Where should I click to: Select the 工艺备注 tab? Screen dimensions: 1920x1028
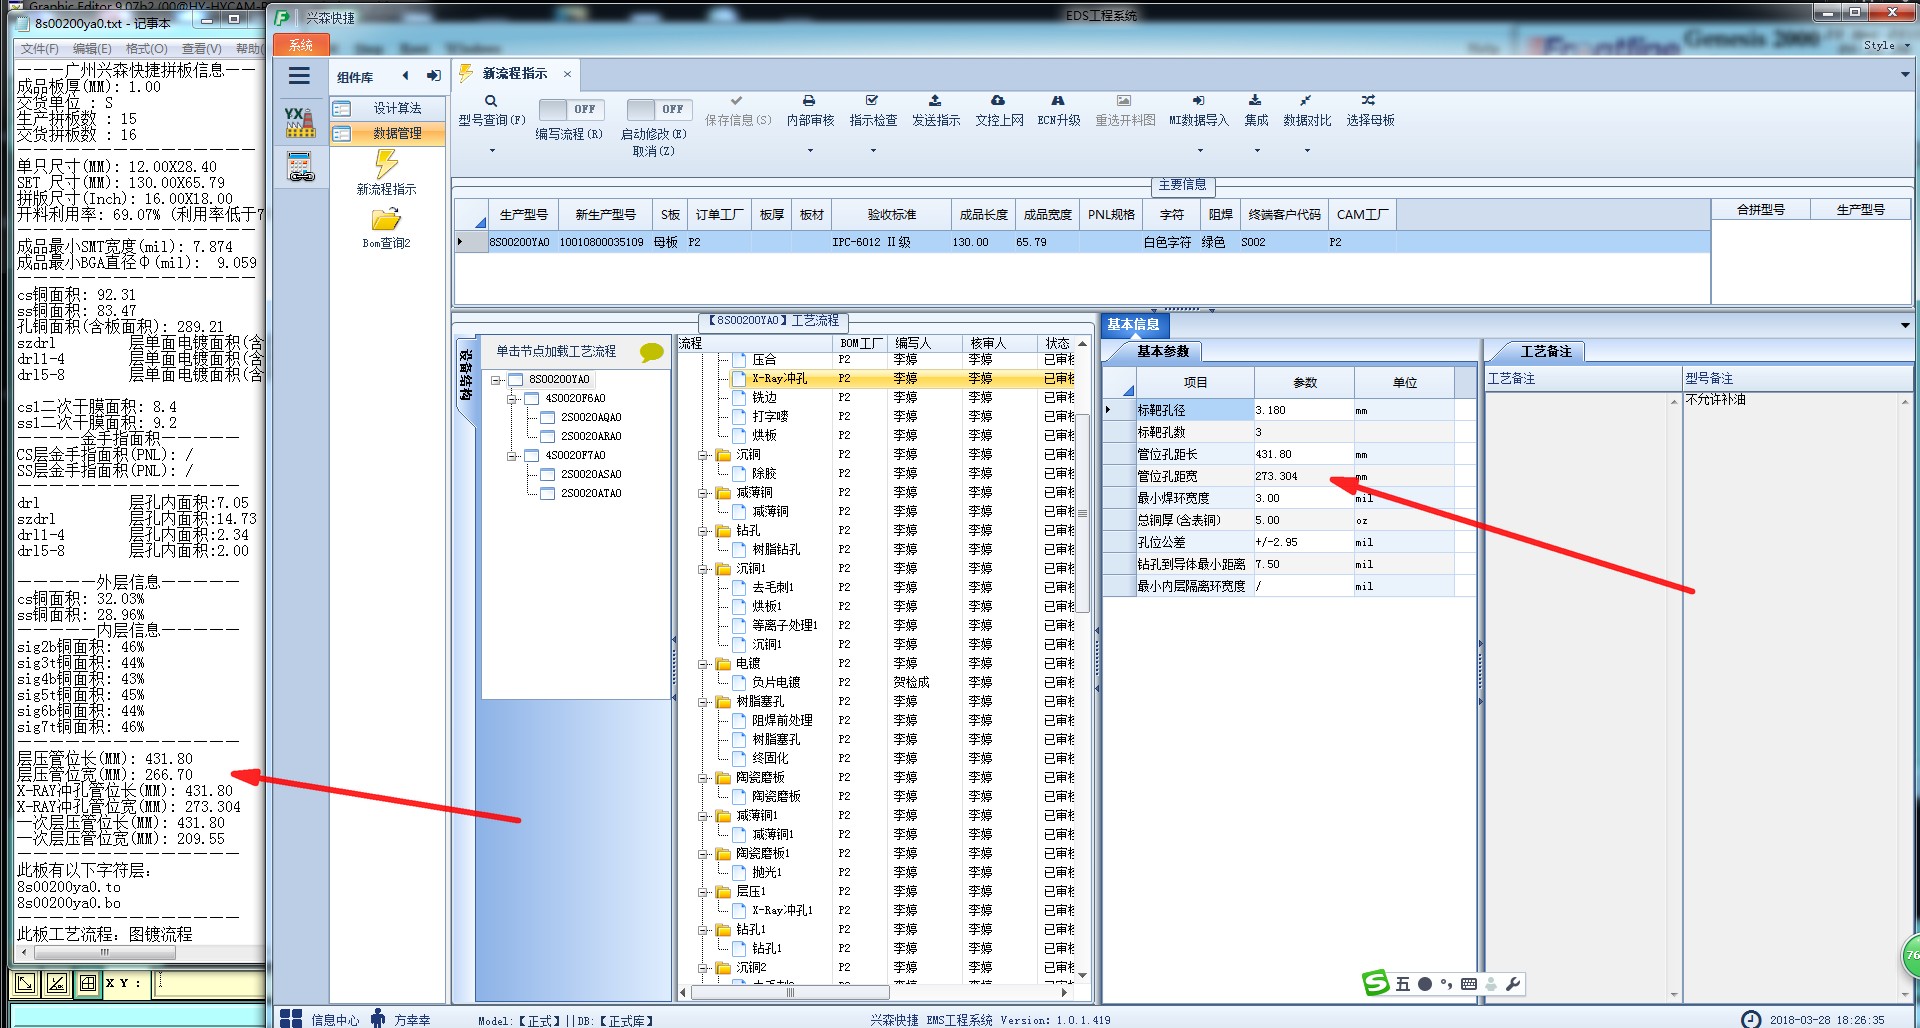point(1546,351)
